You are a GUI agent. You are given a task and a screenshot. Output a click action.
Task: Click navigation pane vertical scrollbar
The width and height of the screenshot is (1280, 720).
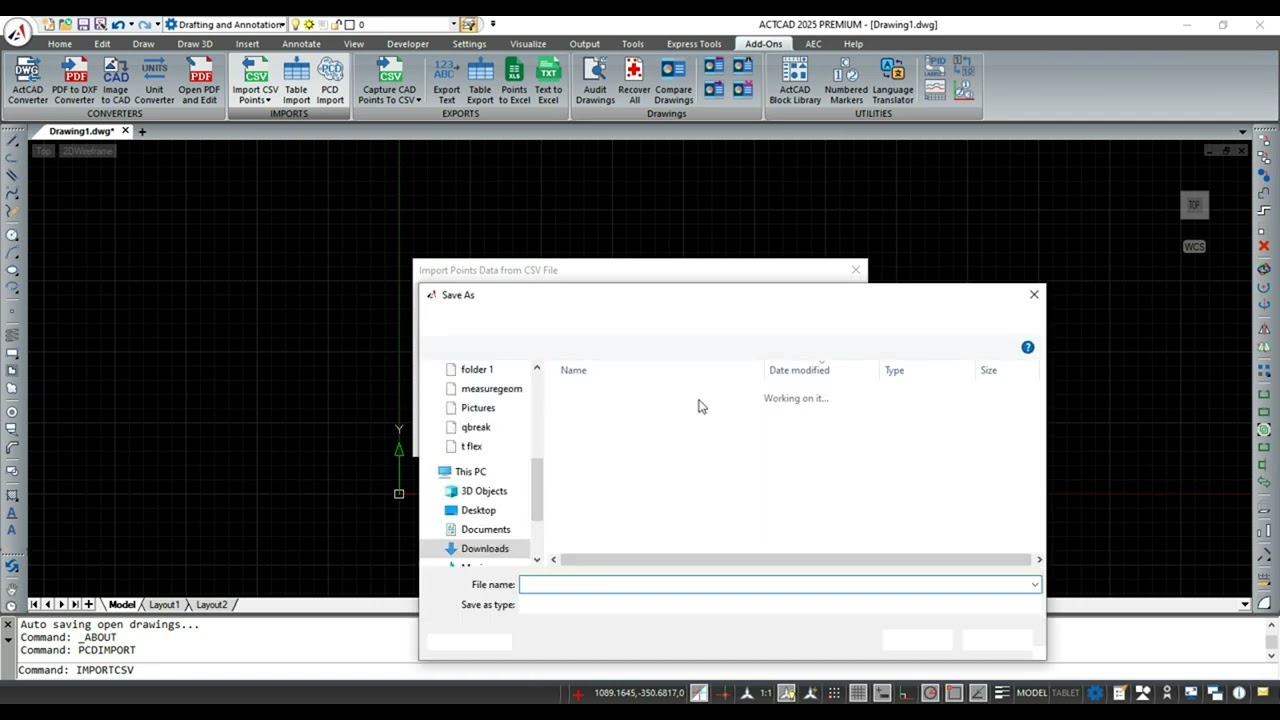coord(537,490)
